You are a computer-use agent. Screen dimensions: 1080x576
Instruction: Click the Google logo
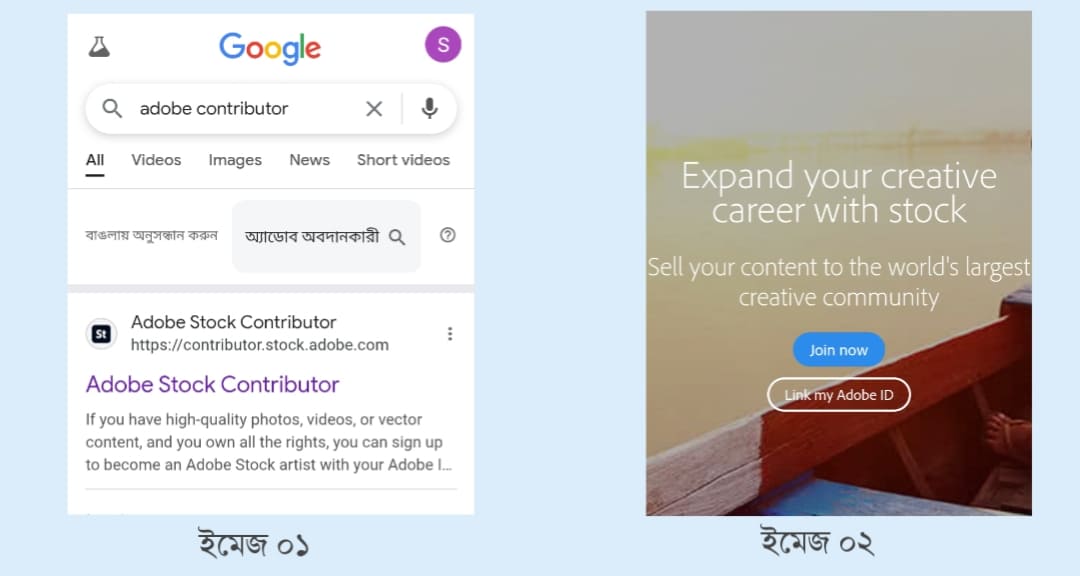pos(270,48)
